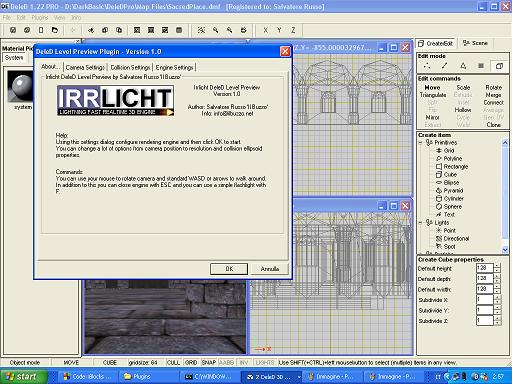The width and height of the screenshot is (512, 384).
Task: Click the open folder toolbar icon
Action: point(55,30)
